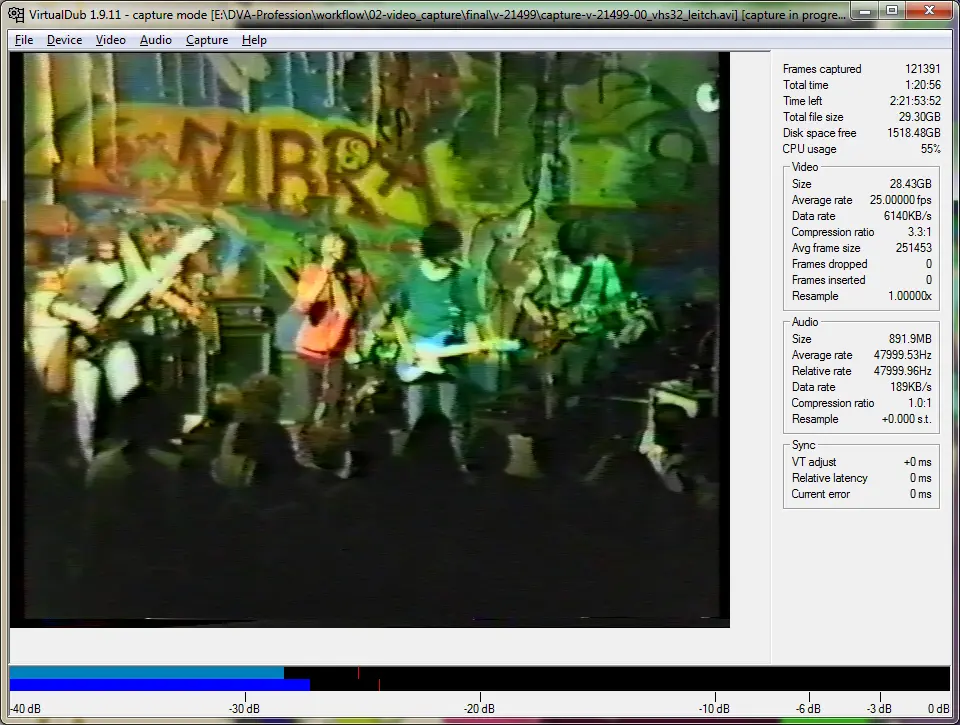Click the Disk space free value

point(911,133)
